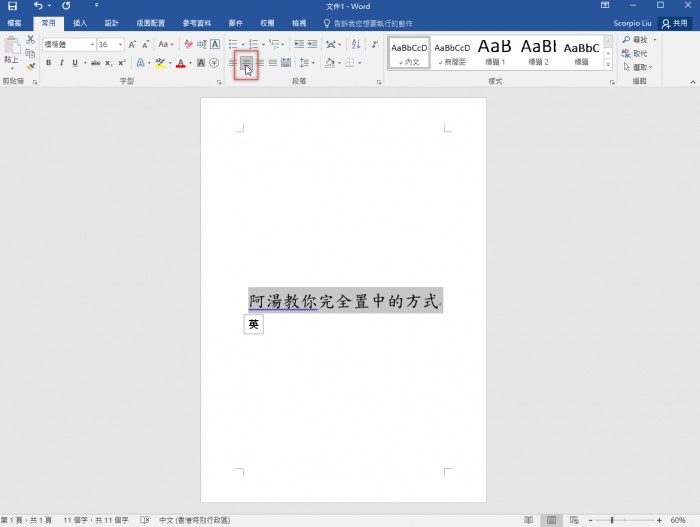The width and height of the screenshot is (700, 527).
Task: Center align the selected paragraph
Action: tap(246, 63)
